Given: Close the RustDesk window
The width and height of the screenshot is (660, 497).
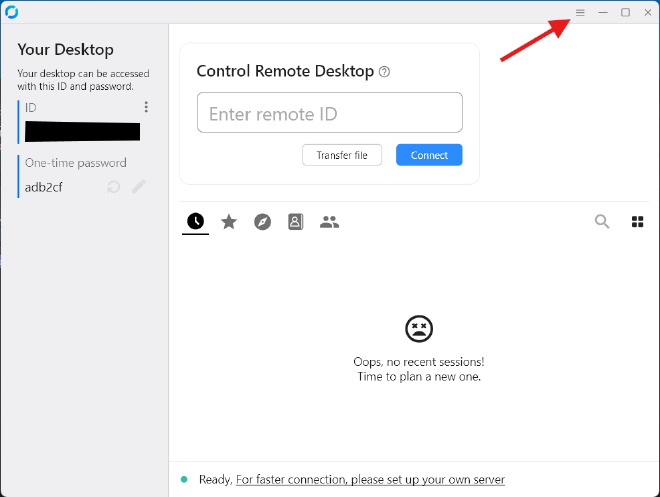Looking at the screenshot, I should click(x=647, y=12).
